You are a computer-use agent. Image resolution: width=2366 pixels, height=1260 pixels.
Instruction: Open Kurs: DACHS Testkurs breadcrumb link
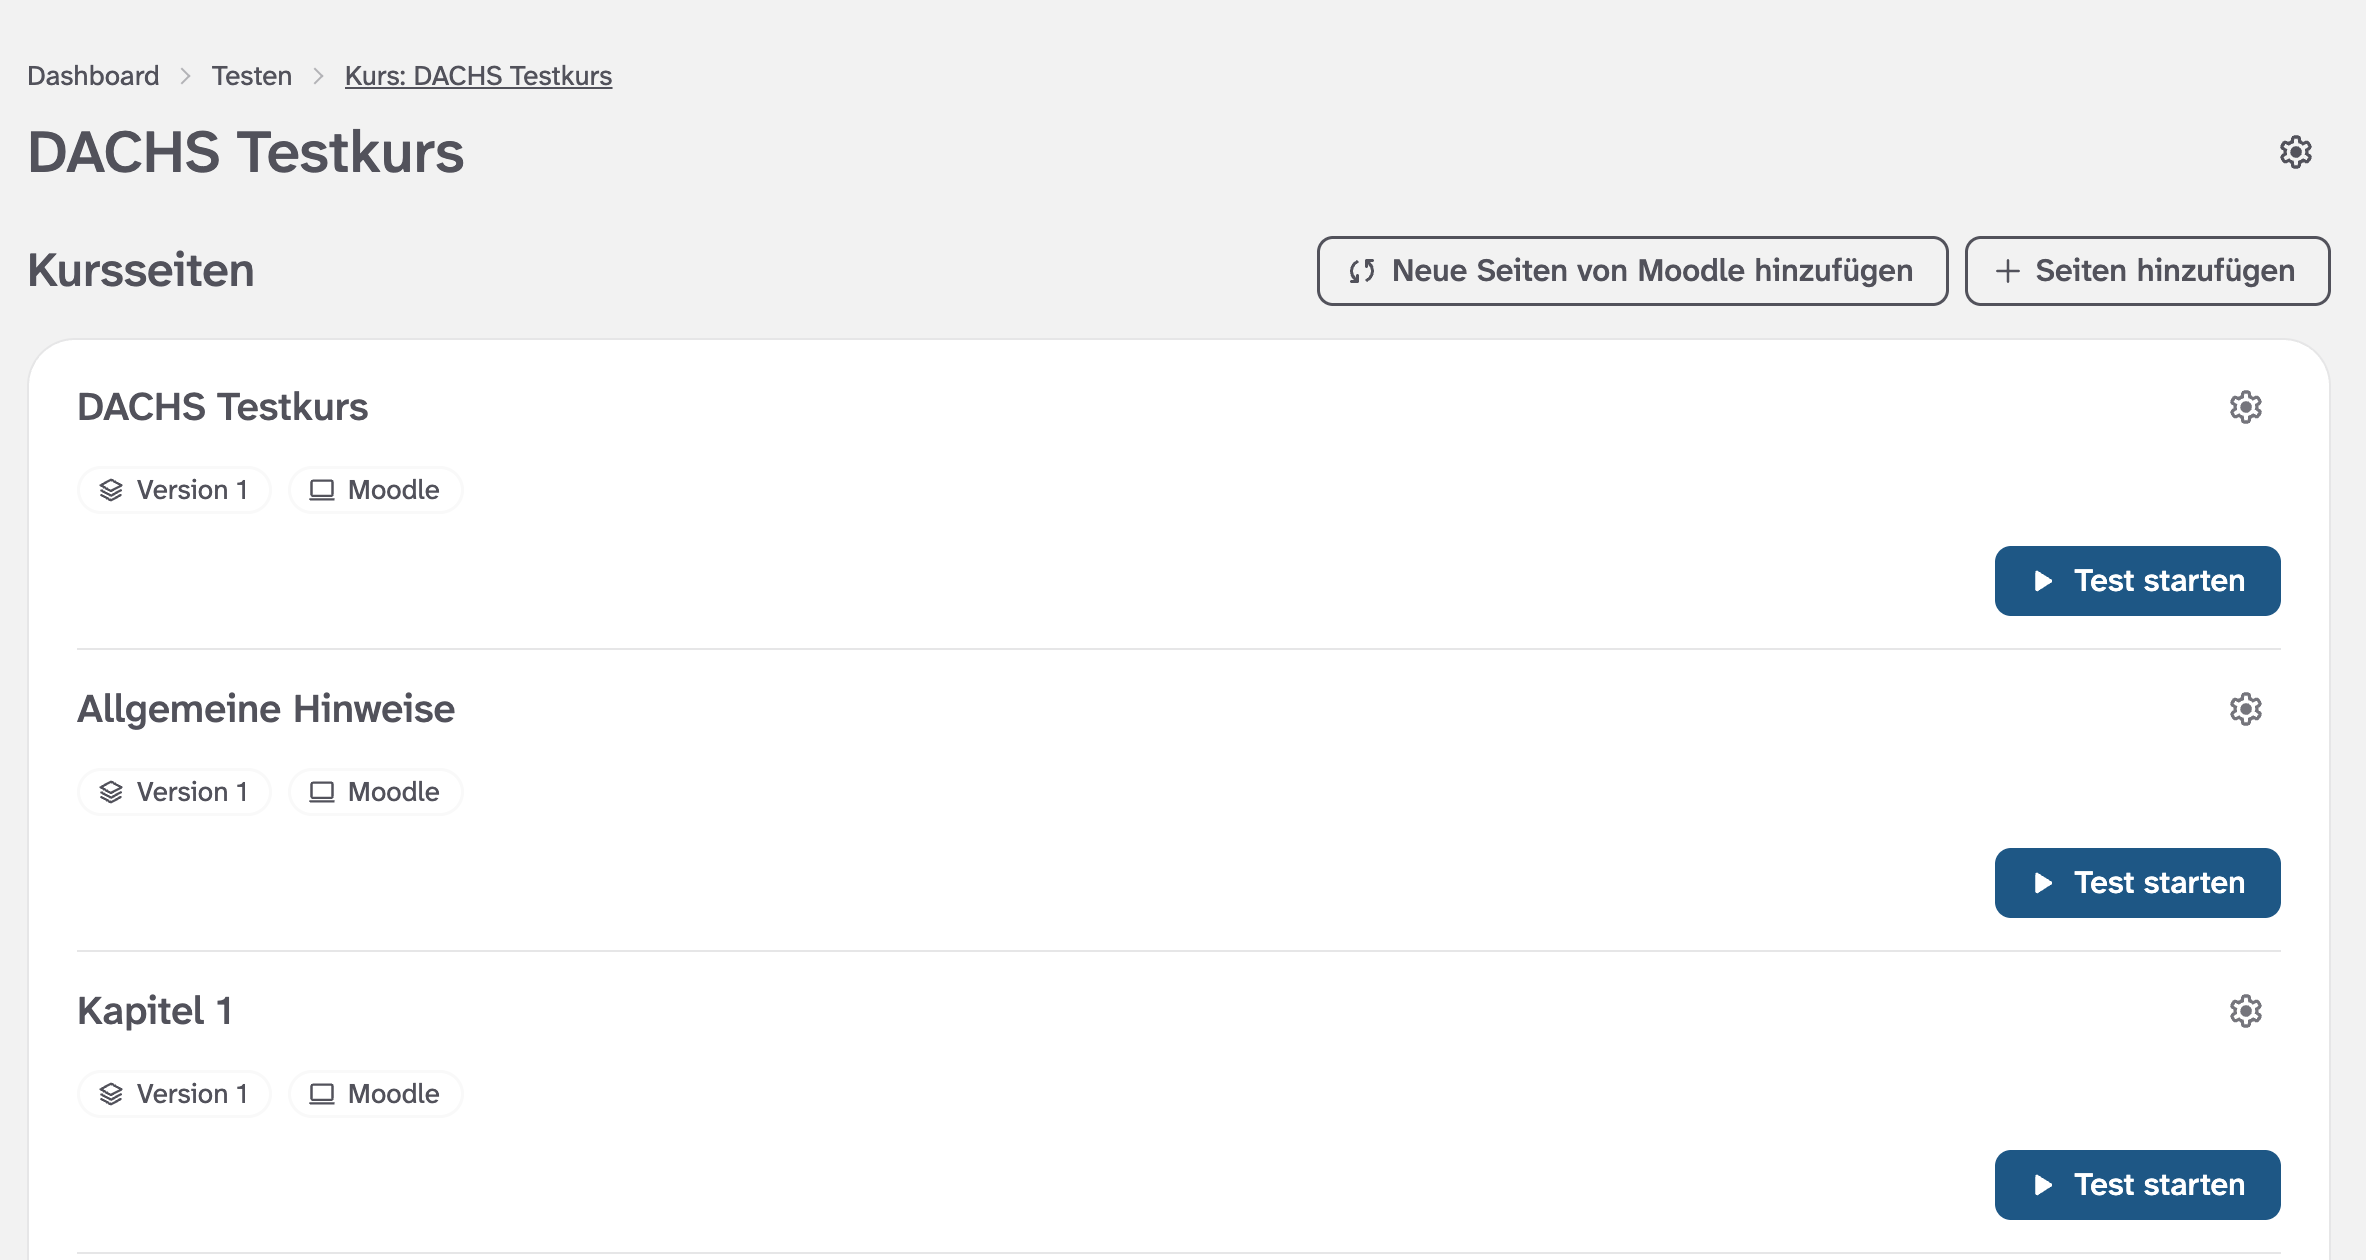(x=478, y=76)
